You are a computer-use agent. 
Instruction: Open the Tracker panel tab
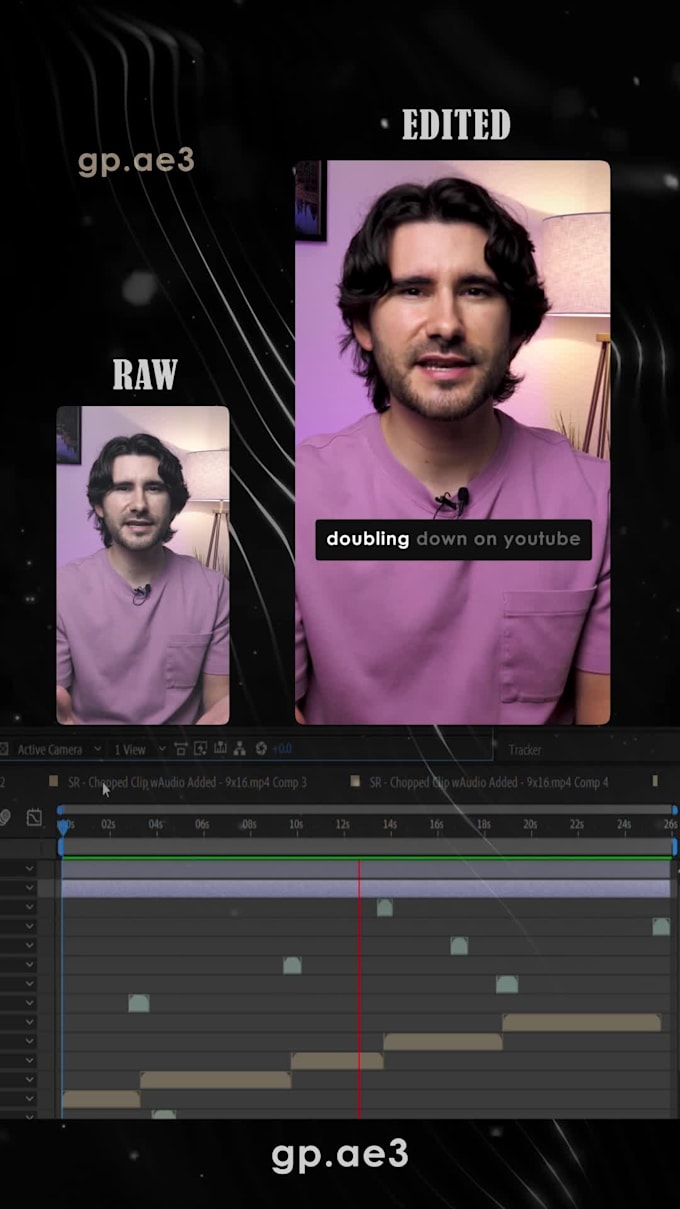pyautogui.click(x=525, y=749)
